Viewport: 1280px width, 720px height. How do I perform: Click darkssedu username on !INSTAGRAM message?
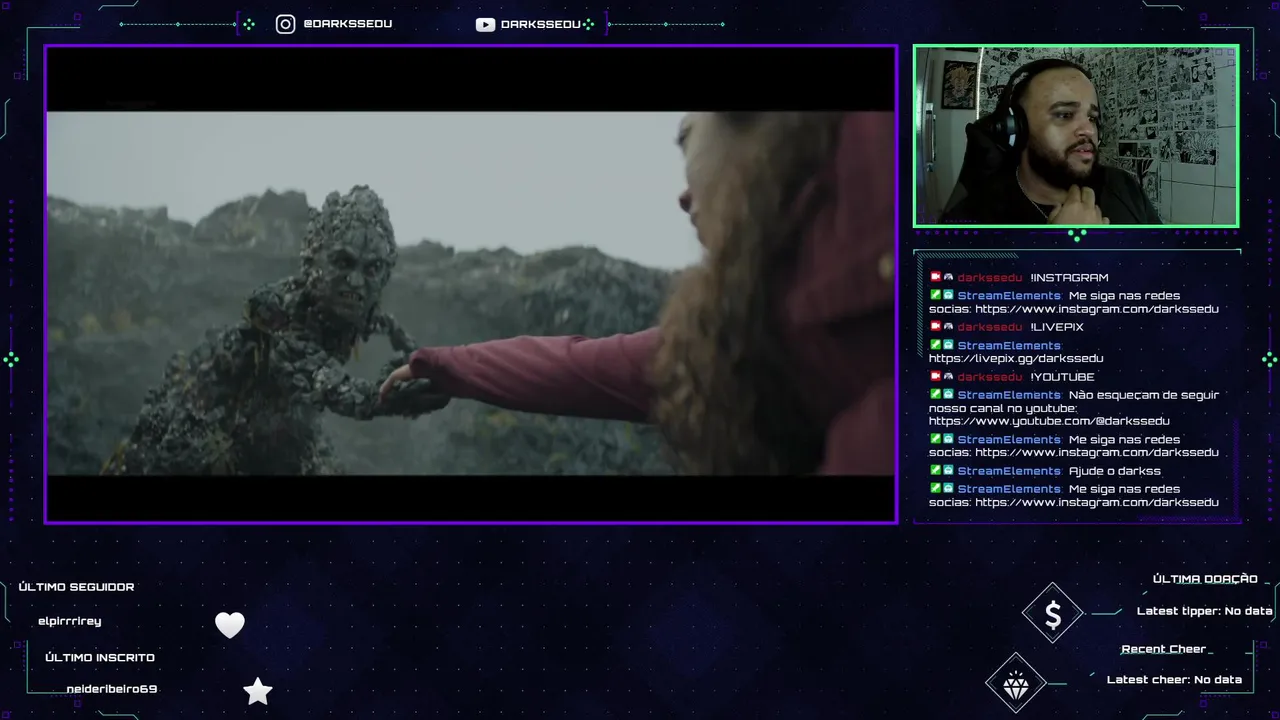point(990,278)
